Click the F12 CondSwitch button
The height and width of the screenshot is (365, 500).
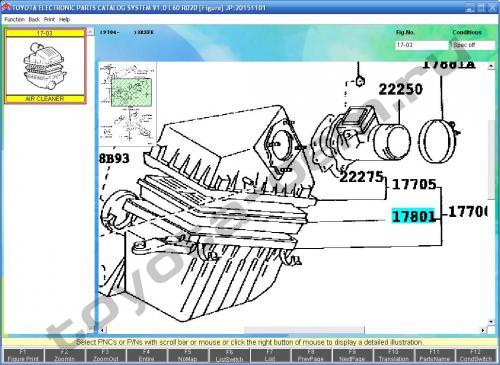coord(476,356)
